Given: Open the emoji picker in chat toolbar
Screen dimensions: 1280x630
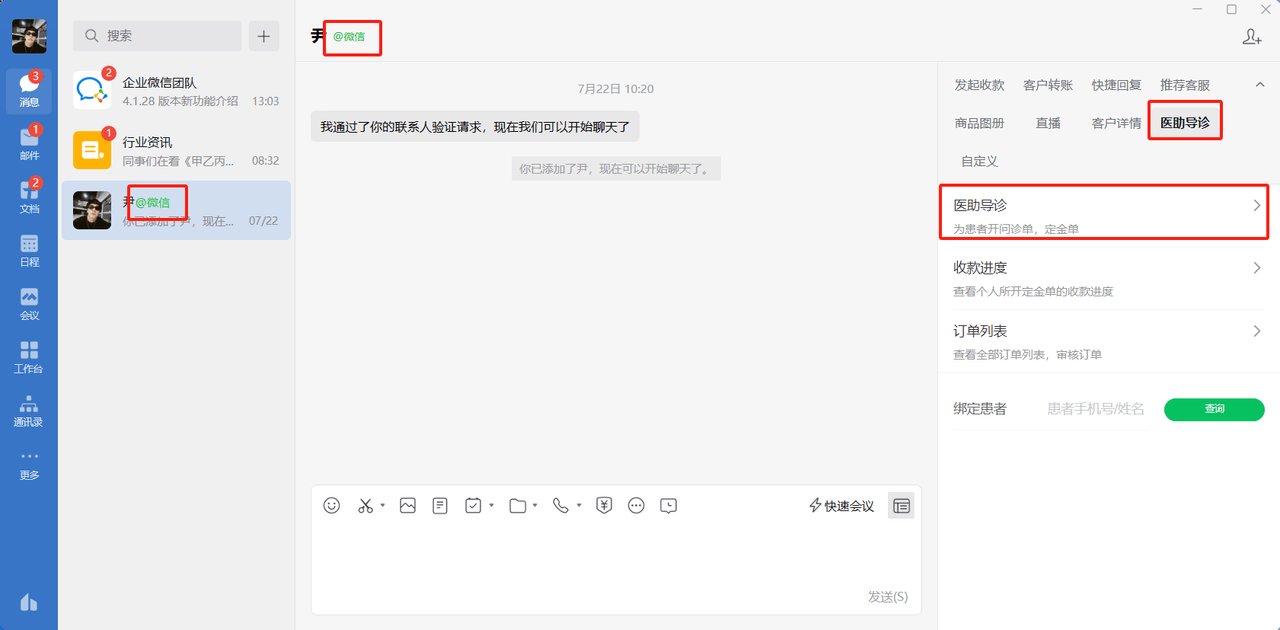Looking at the screenshot, I should (x=332, y=506).
